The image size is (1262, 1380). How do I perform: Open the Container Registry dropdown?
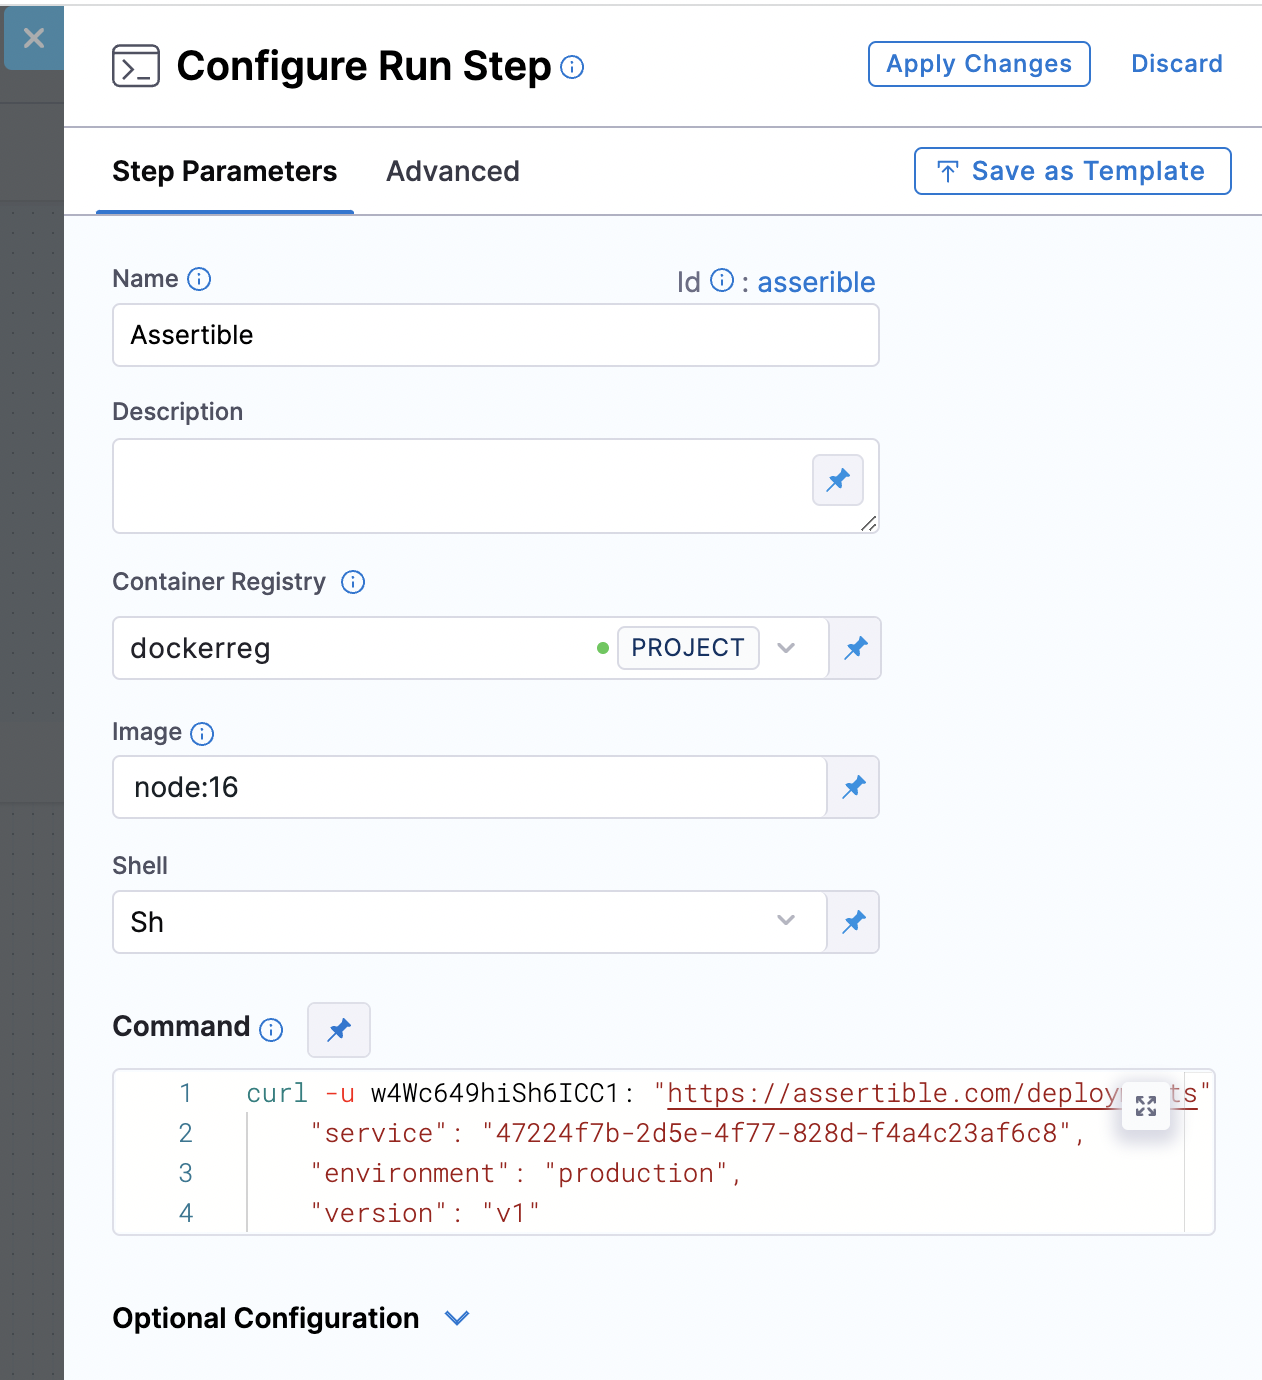point(787,648)
